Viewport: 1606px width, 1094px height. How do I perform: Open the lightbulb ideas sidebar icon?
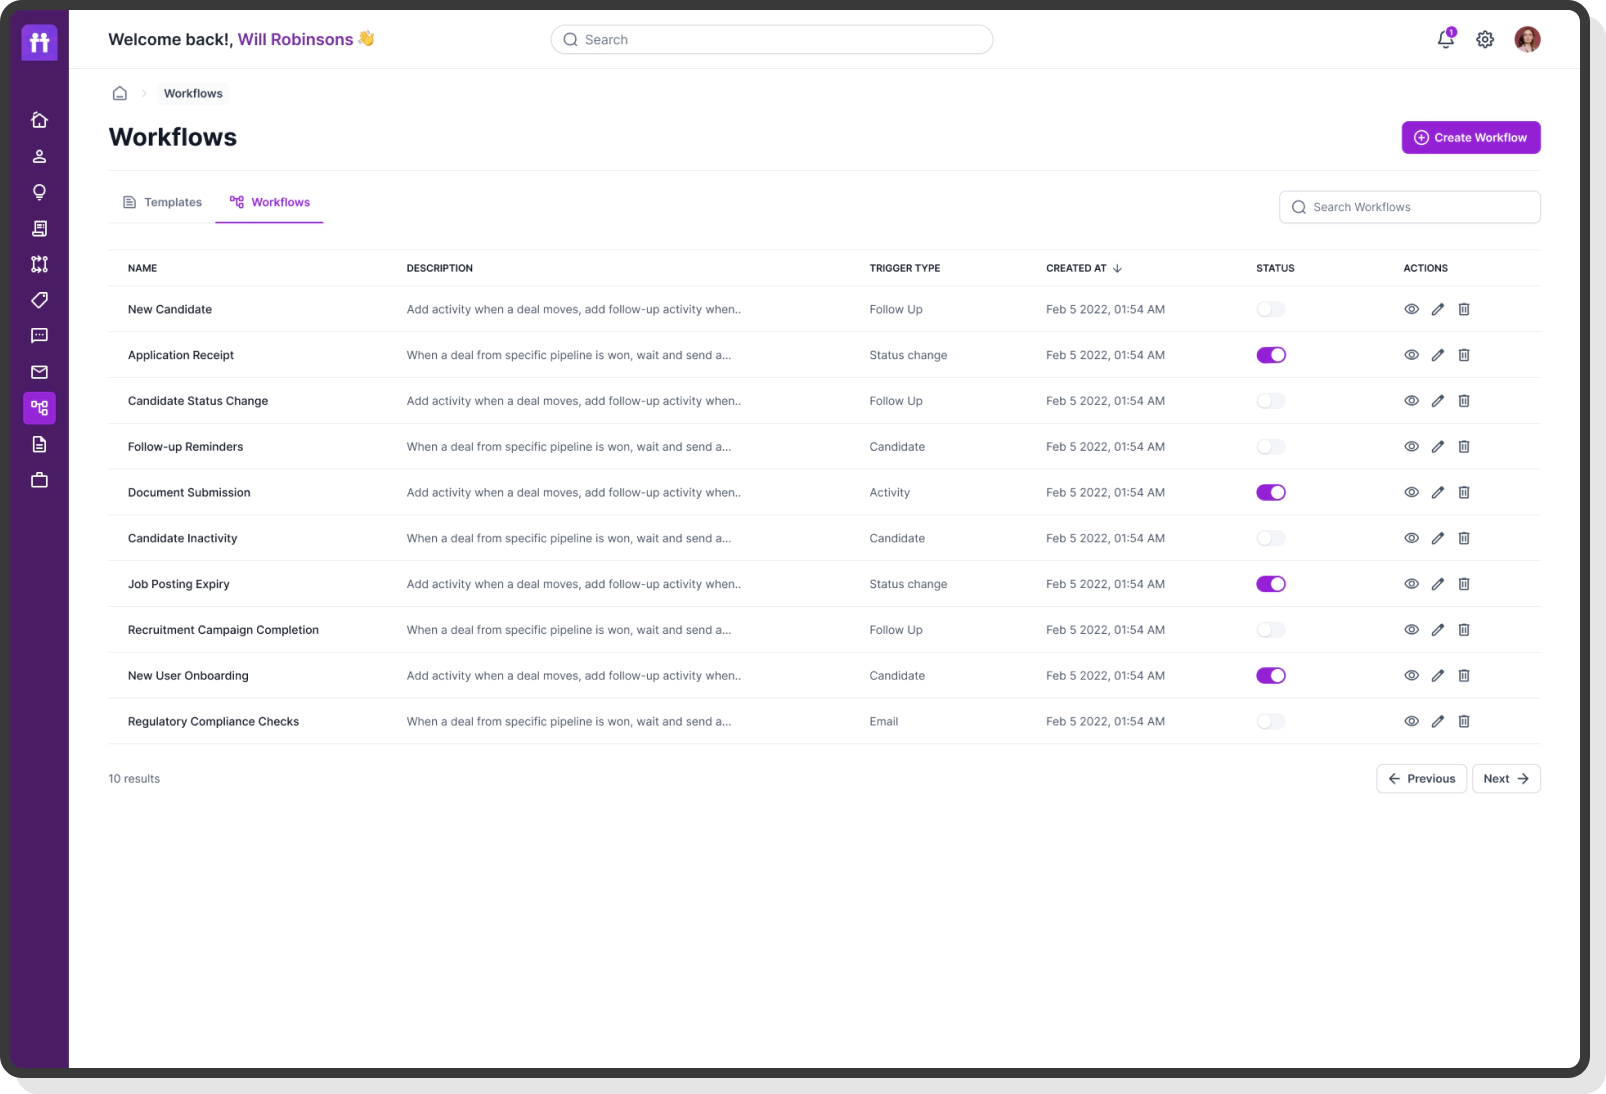[39, 192]
